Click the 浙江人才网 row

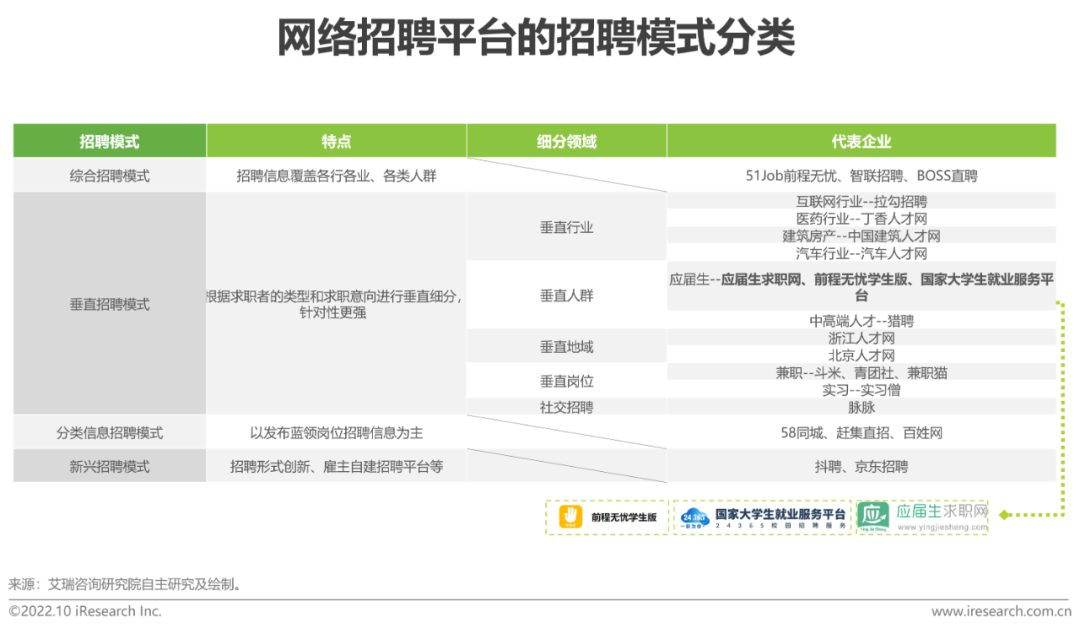point(861,338)
